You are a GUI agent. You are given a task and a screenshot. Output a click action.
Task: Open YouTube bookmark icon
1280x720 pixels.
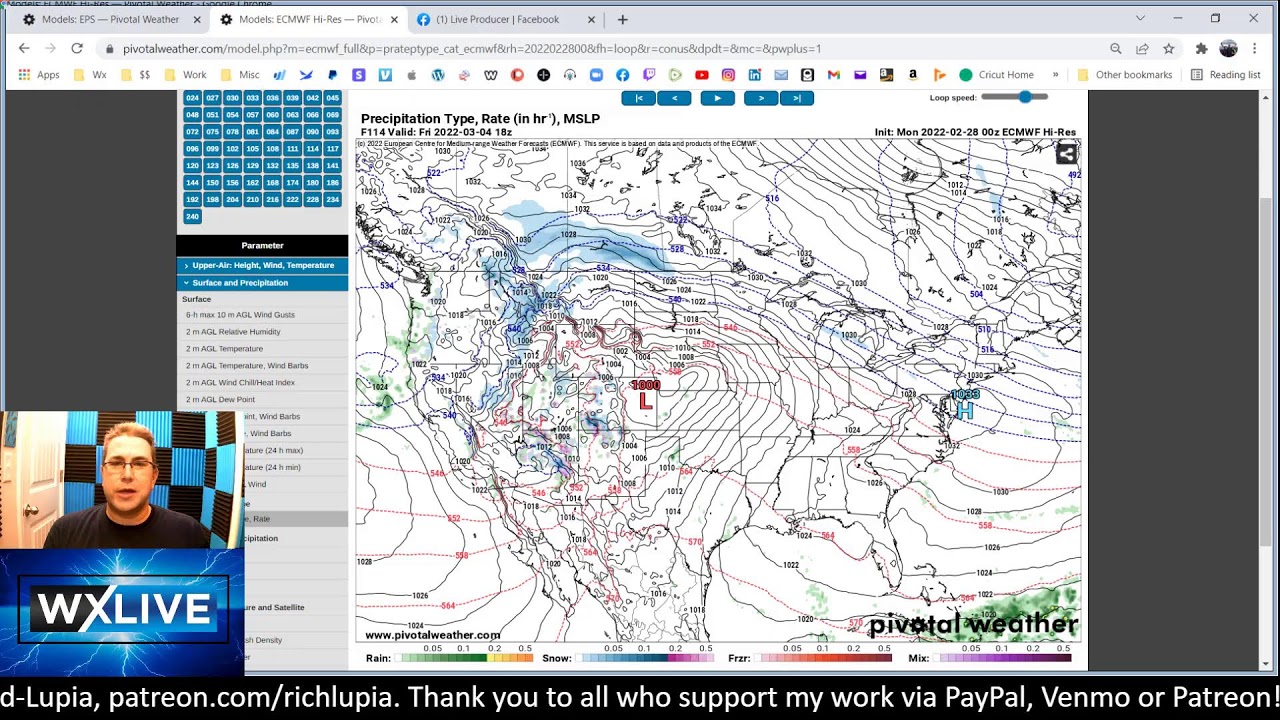click(701, 75)
